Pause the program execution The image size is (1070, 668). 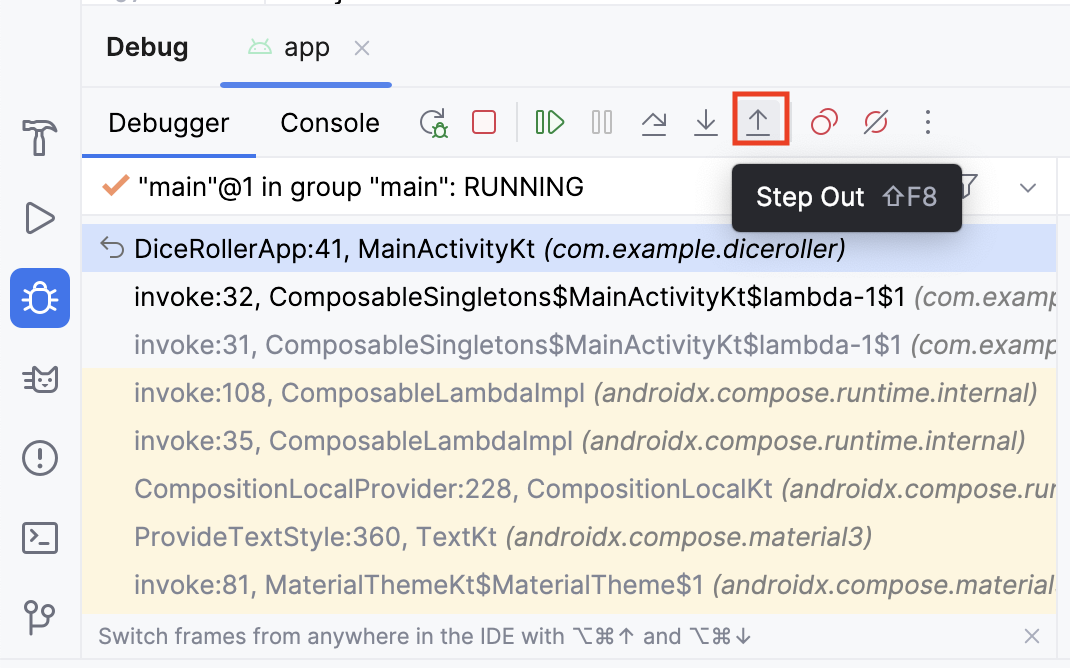[x=602, y=122]
